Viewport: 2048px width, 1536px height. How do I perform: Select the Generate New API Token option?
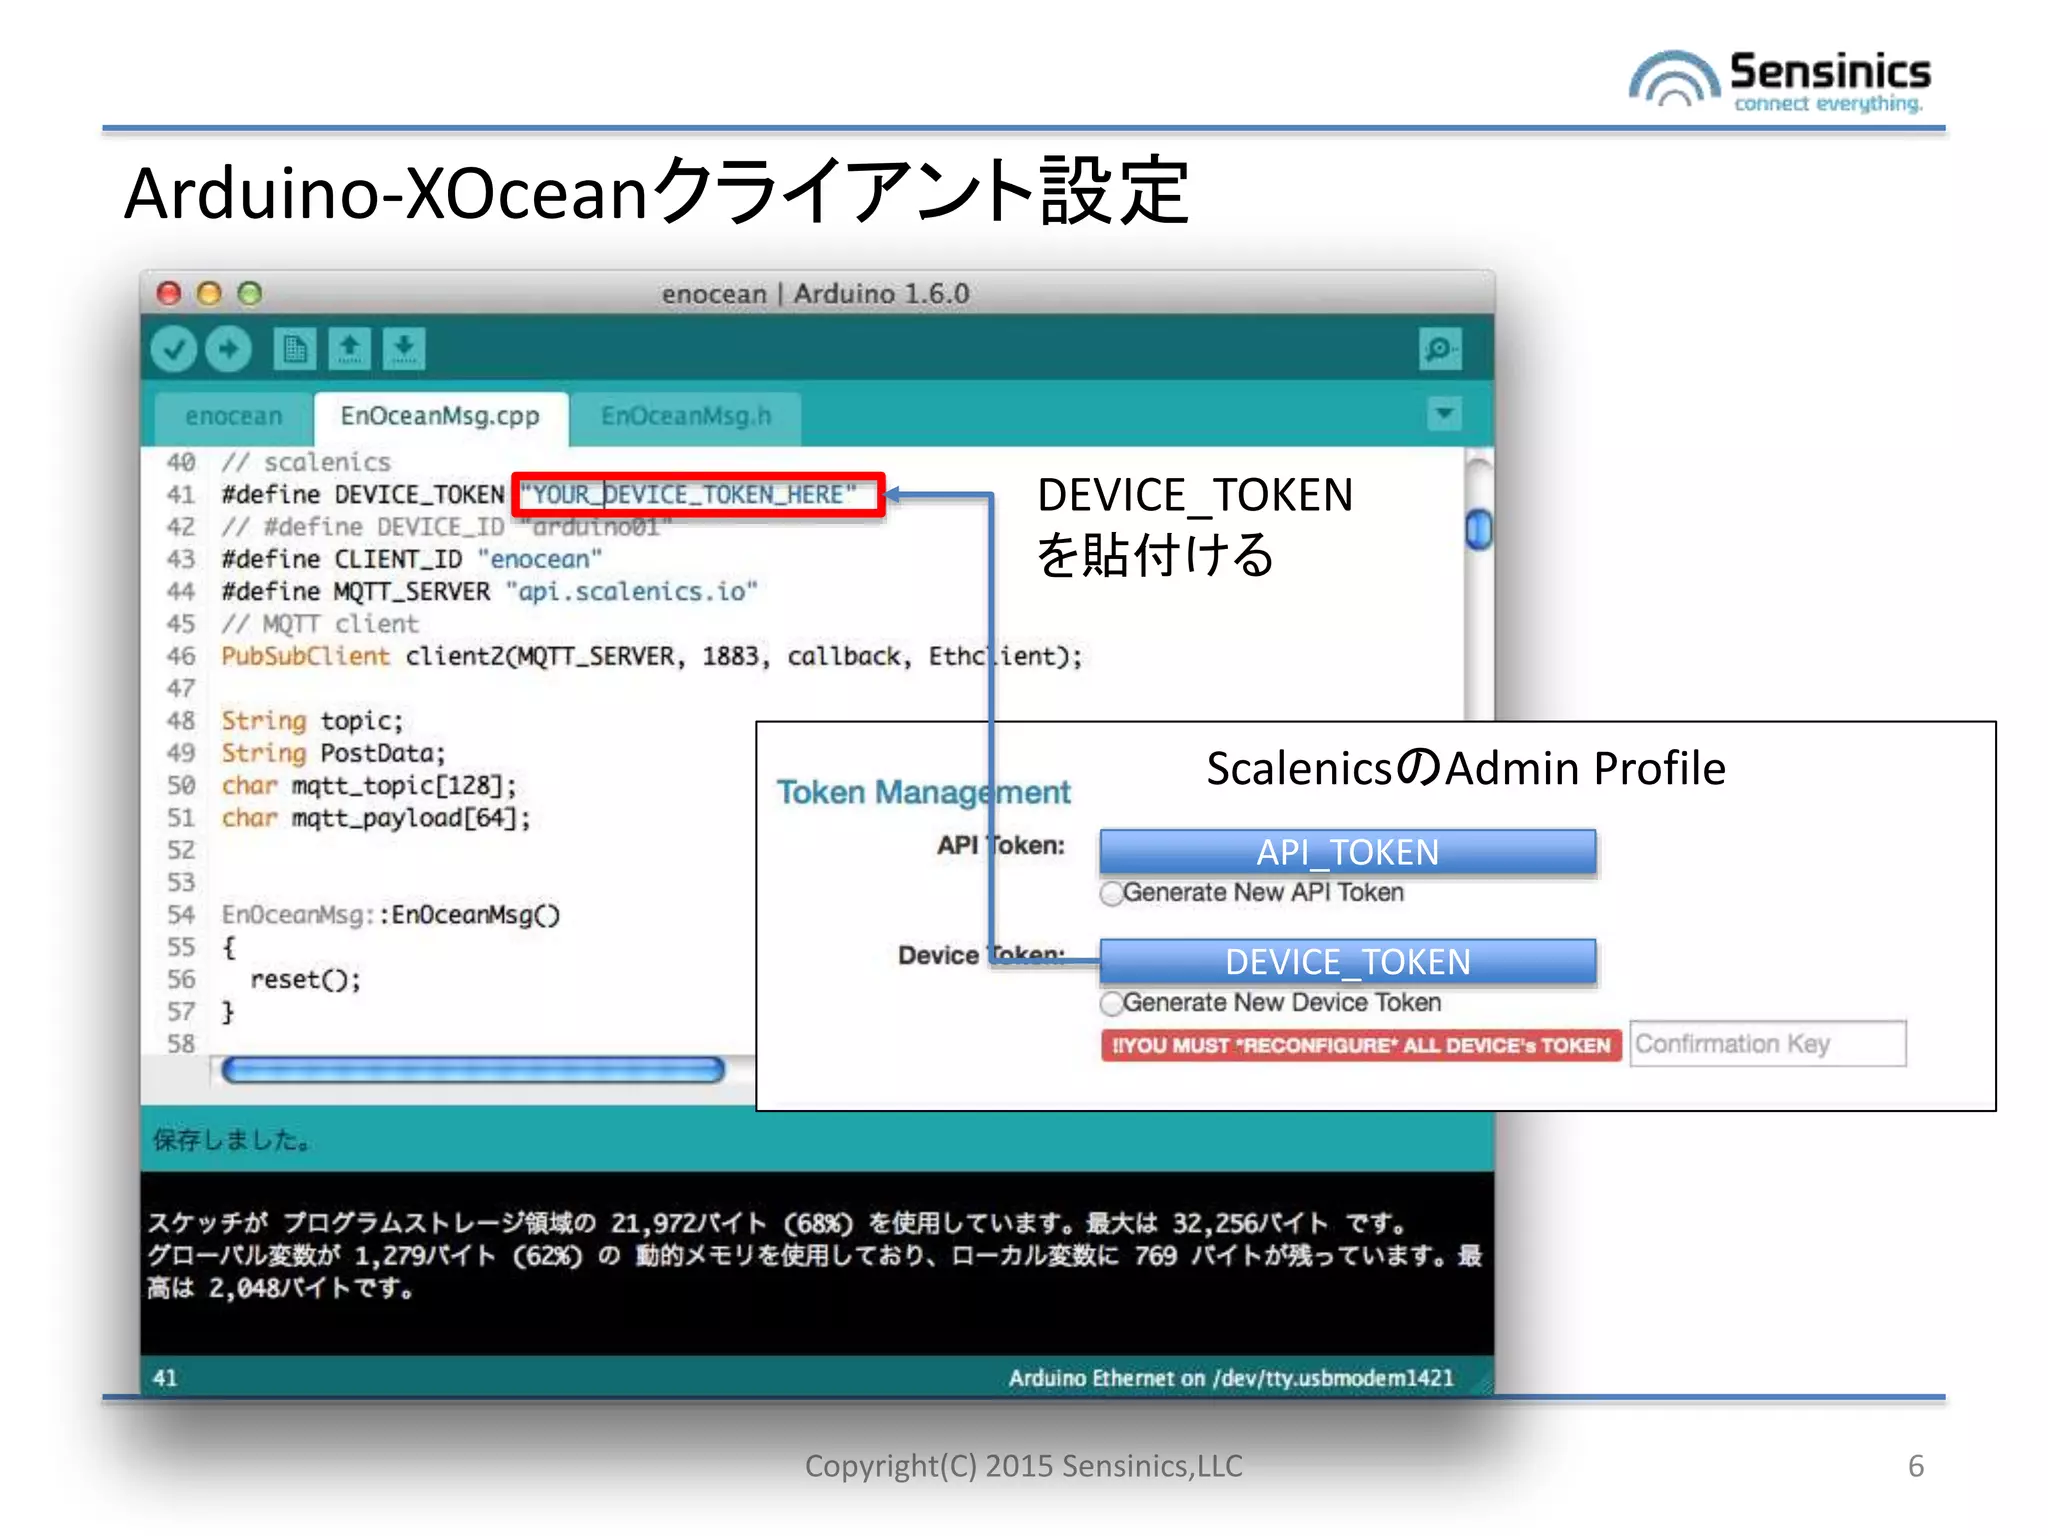pos(1112,893)
